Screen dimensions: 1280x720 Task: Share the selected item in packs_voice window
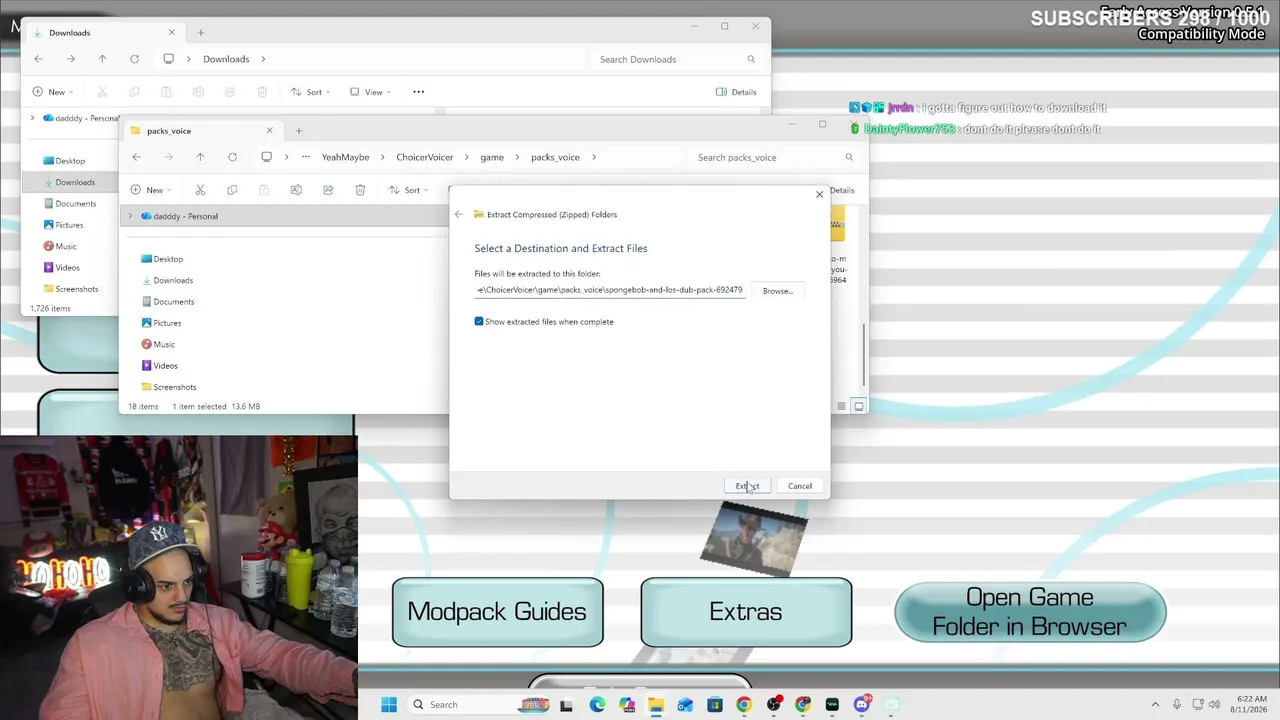click(x=328, y=190)
